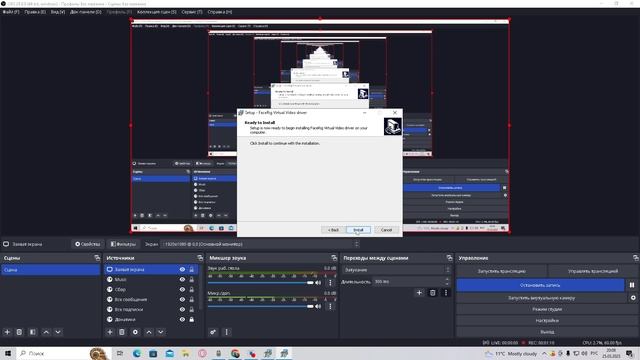640x360 pixels.
Task: Open Task View on the taskbar
Action: (x=120, y=353)
